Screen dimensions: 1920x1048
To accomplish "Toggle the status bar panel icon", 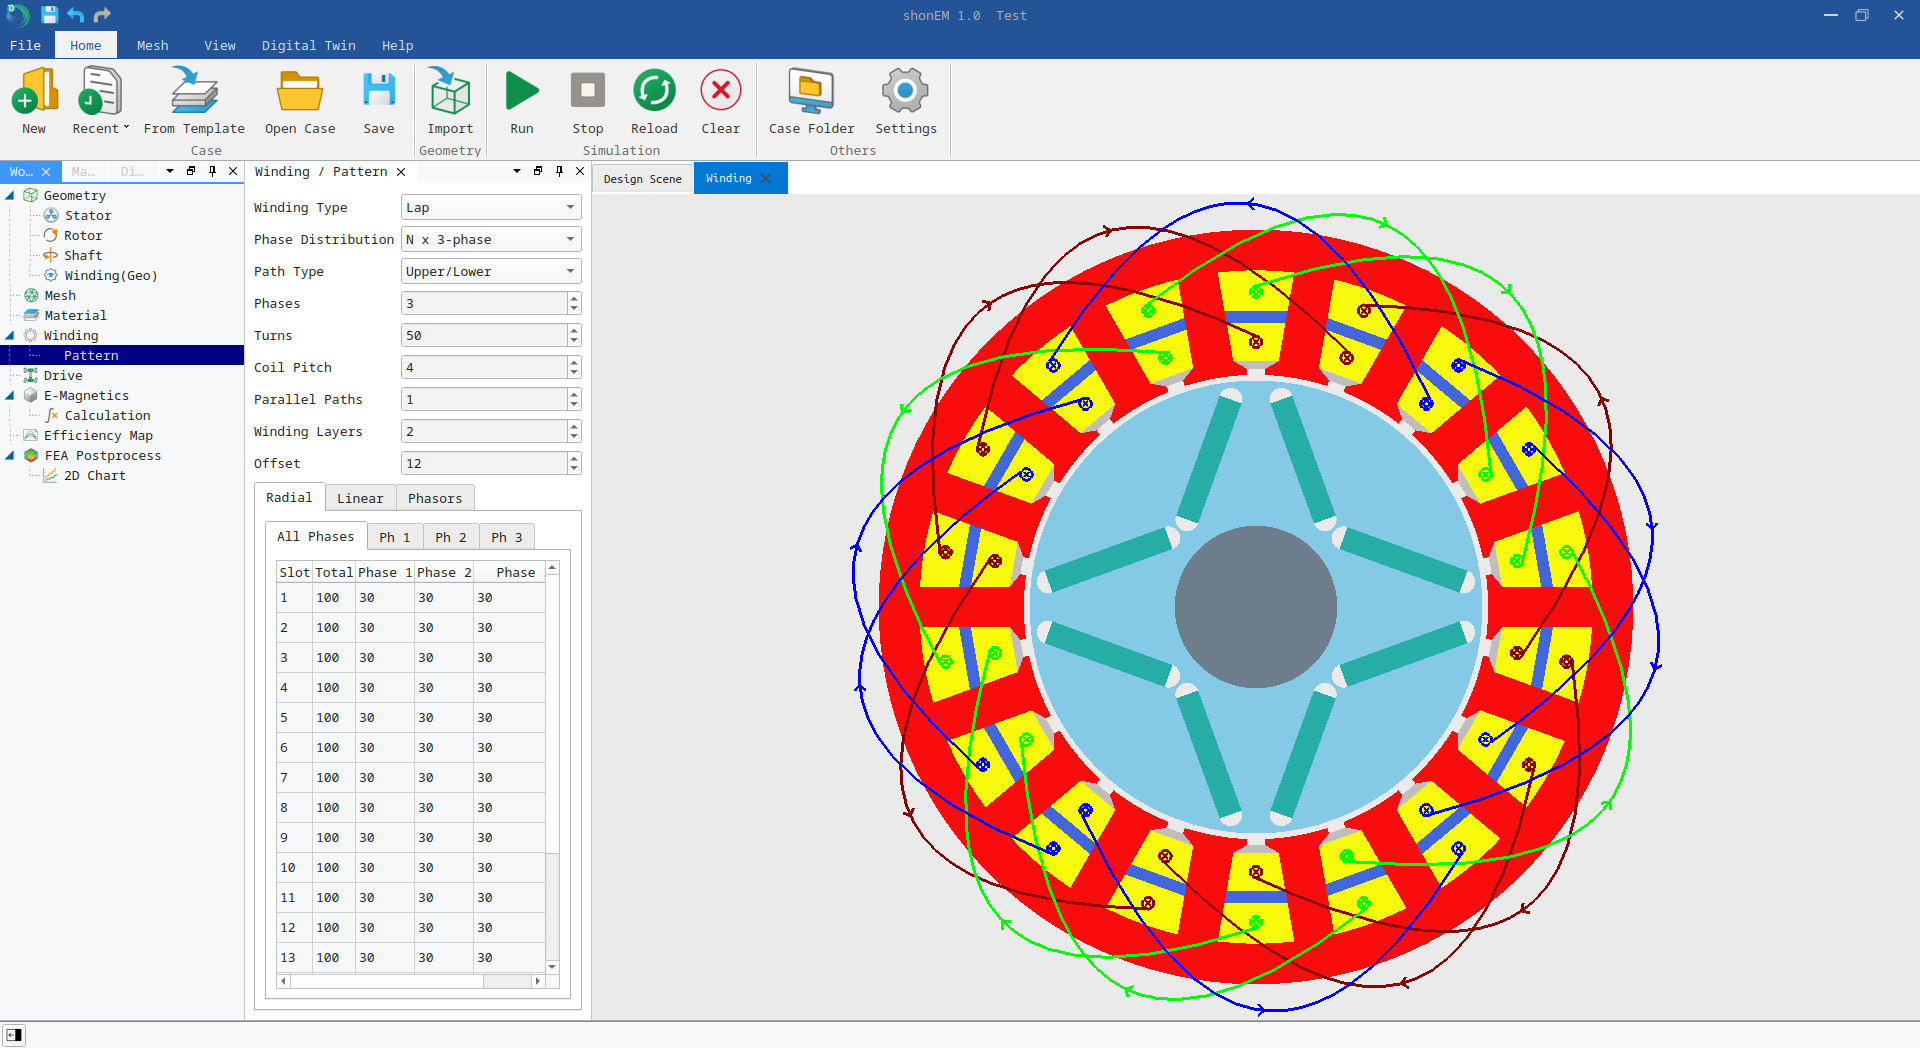I will (13, 1035).
